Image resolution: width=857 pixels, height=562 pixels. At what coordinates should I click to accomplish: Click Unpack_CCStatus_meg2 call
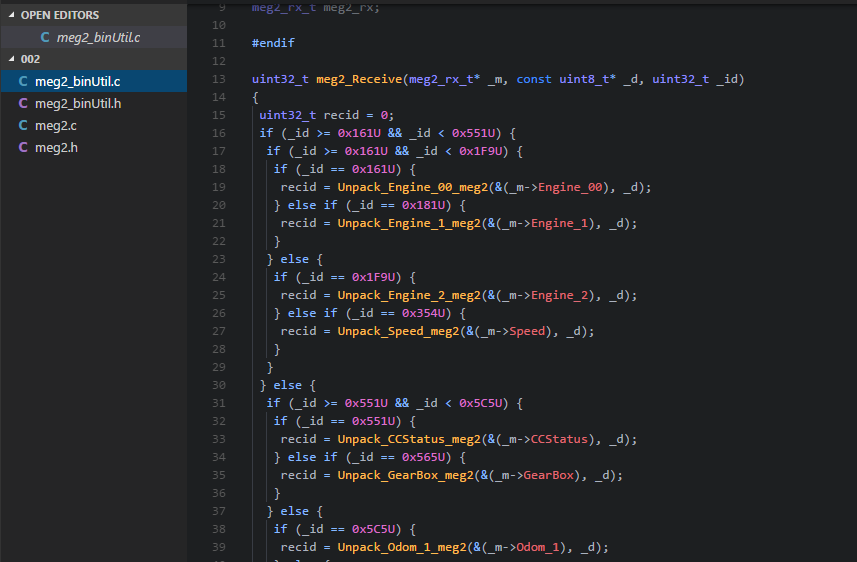[409, 439]
